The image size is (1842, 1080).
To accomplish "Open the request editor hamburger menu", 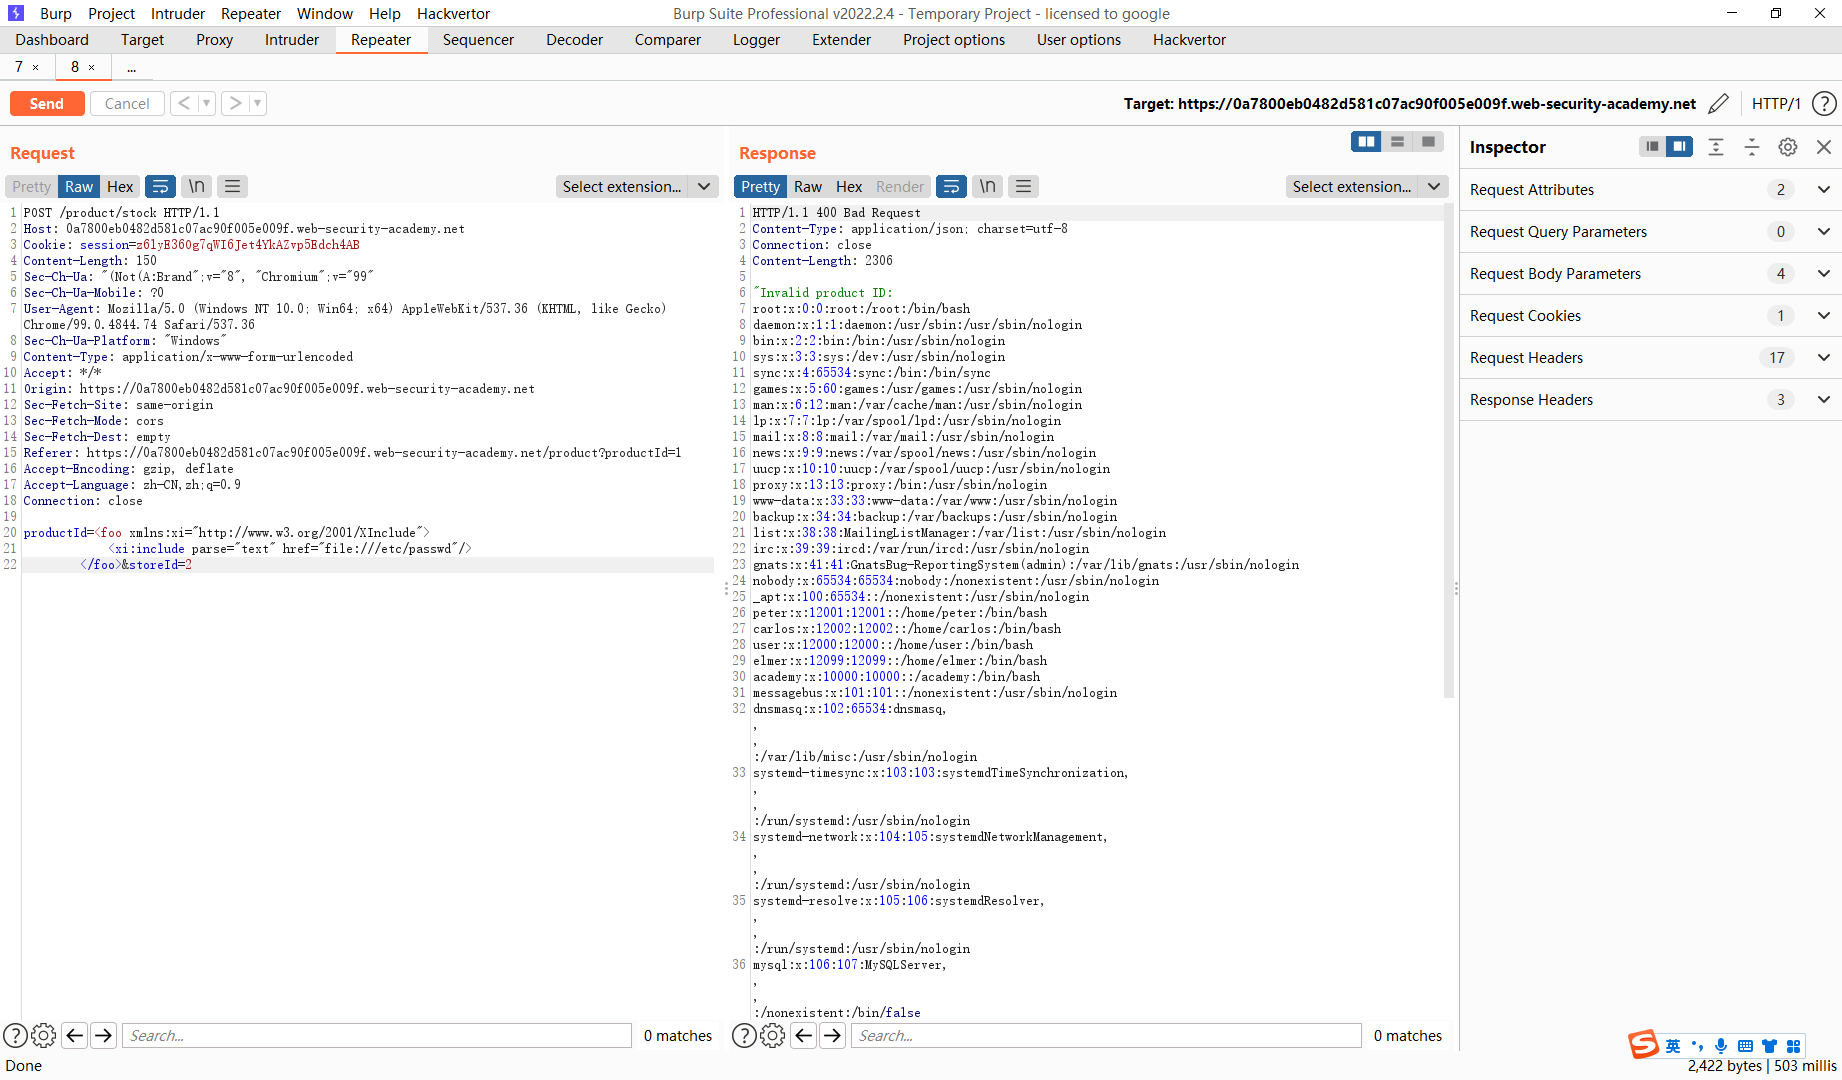I will tap(232, 186).
